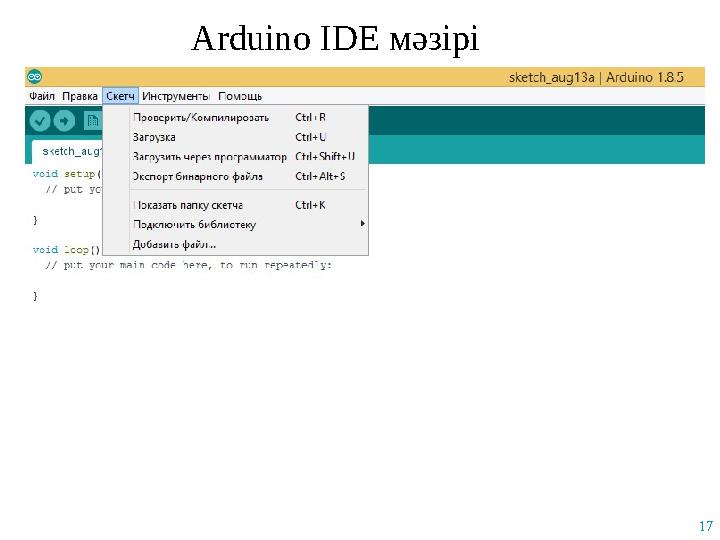Image resolution: width=720 pixels, height=540 pixels.
Task: Click the void setup code line
Action: point(67,174)
